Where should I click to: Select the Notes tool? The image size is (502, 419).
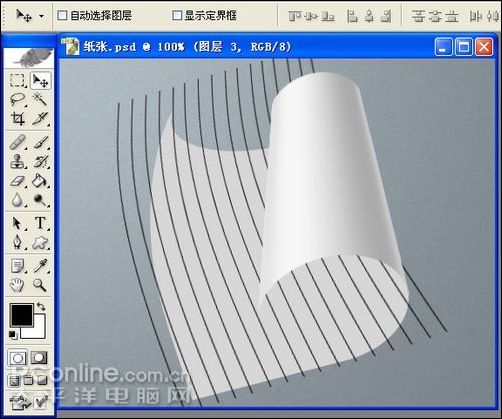pos(17,266)
